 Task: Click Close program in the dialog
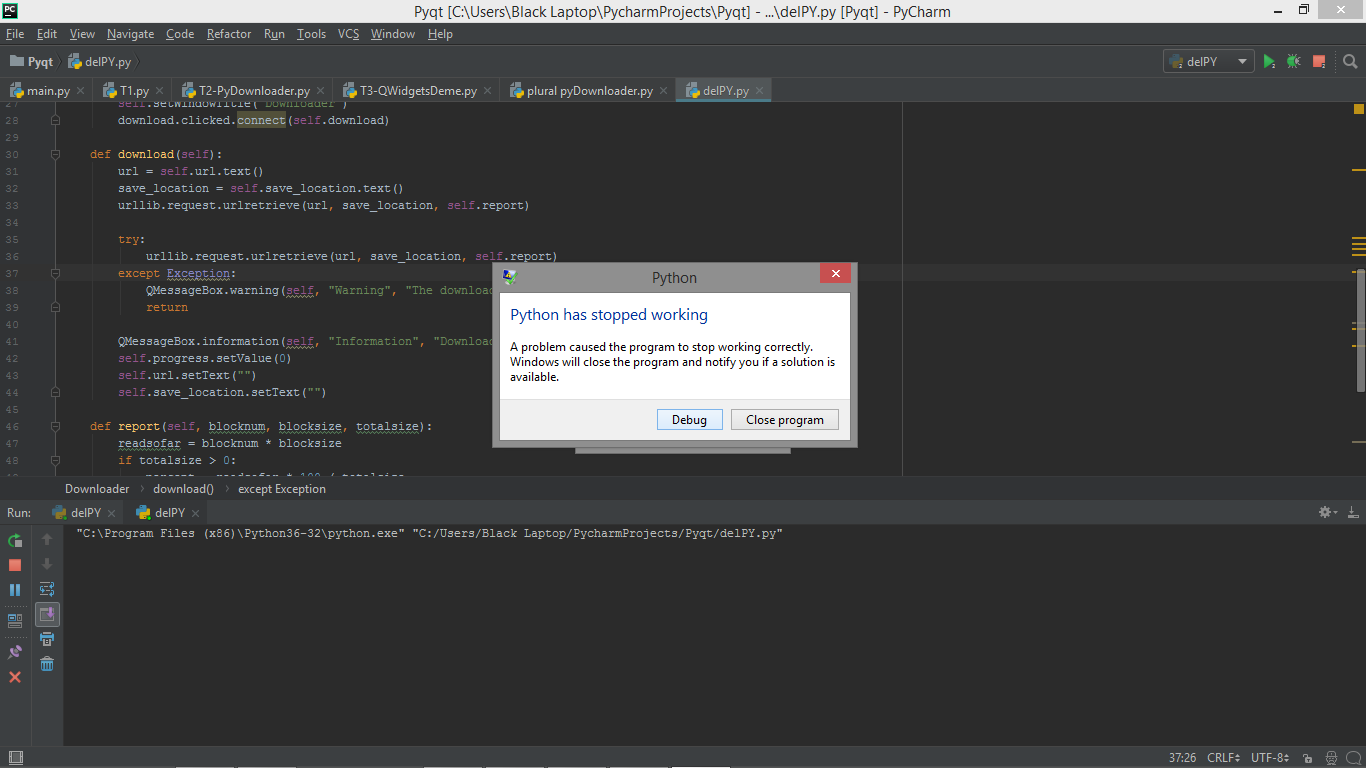tap(785, 420)
